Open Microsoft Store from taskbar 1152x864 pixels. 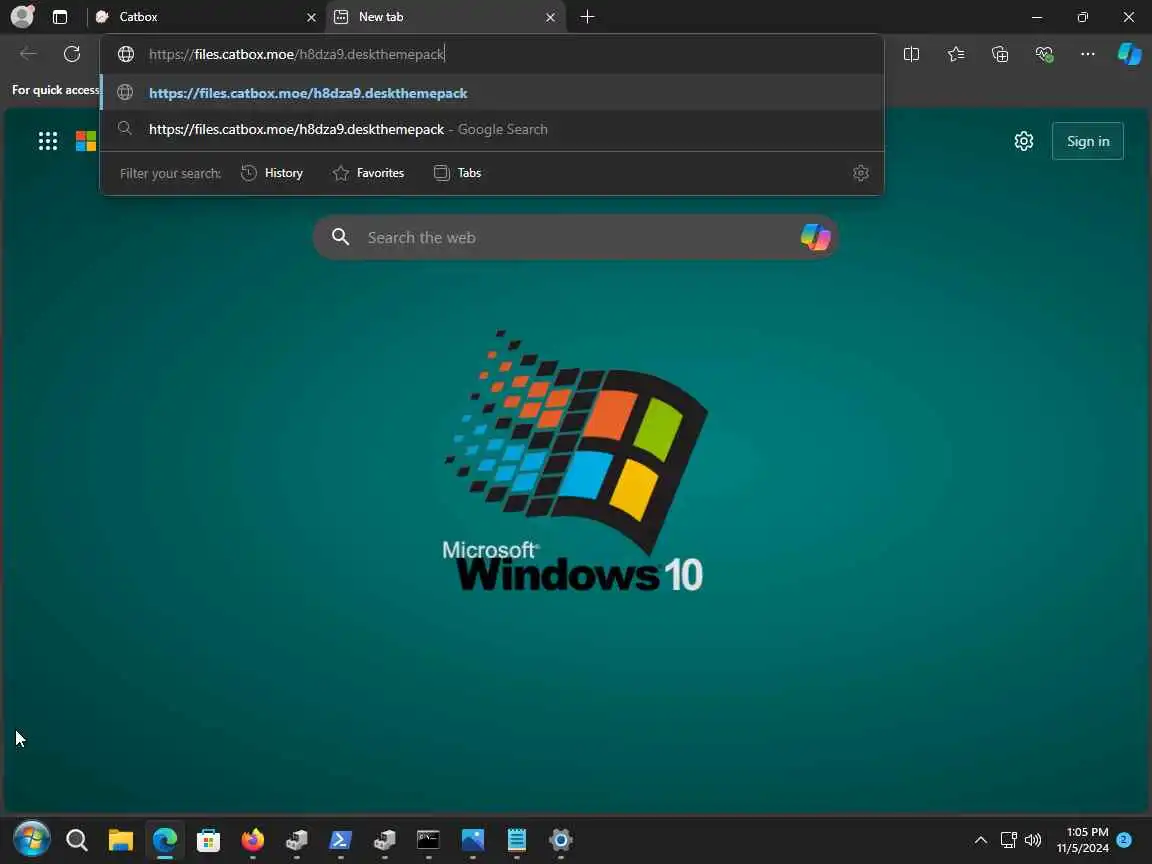coord(209,840)
